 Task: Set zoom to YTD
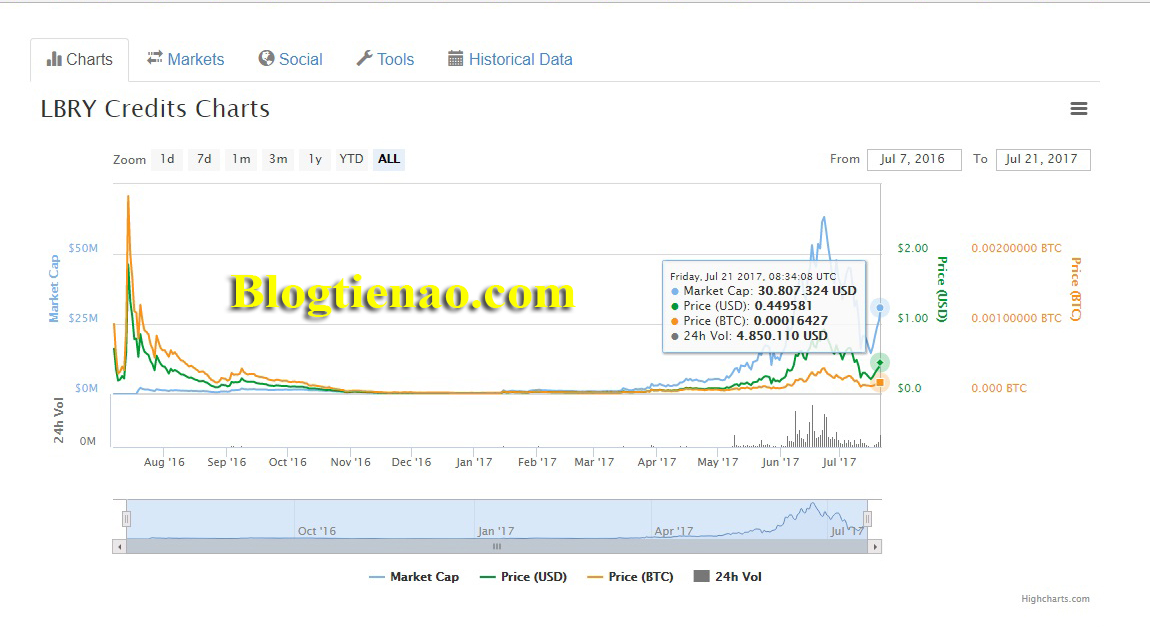point(351,159)
